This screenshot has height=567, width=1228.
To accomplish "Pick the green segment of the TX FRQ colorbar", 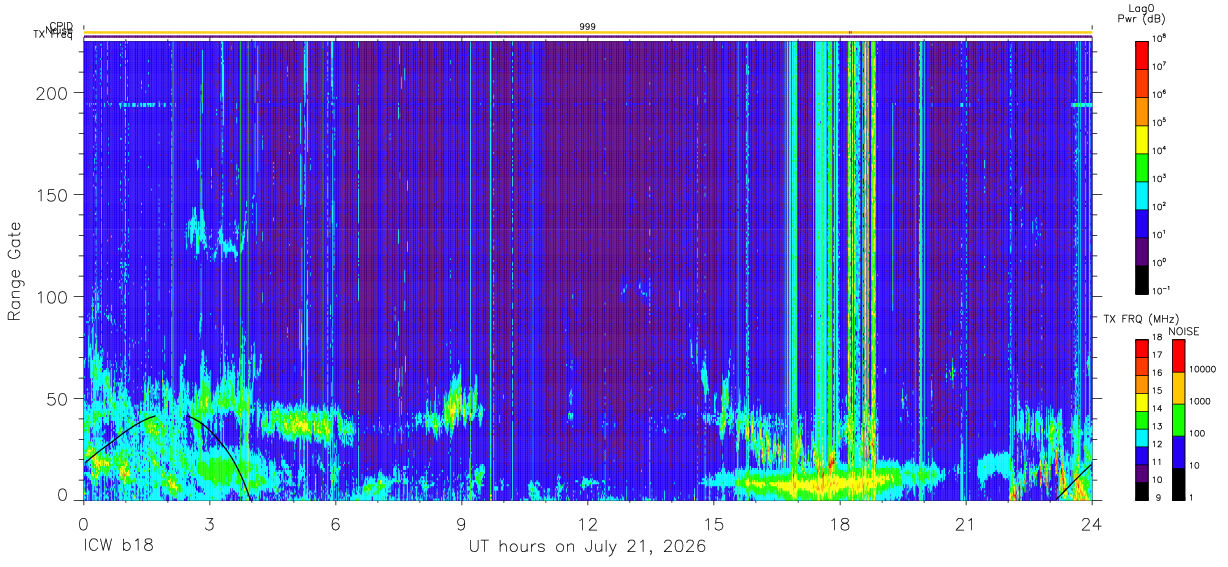I will click(x=1141, y=420).
